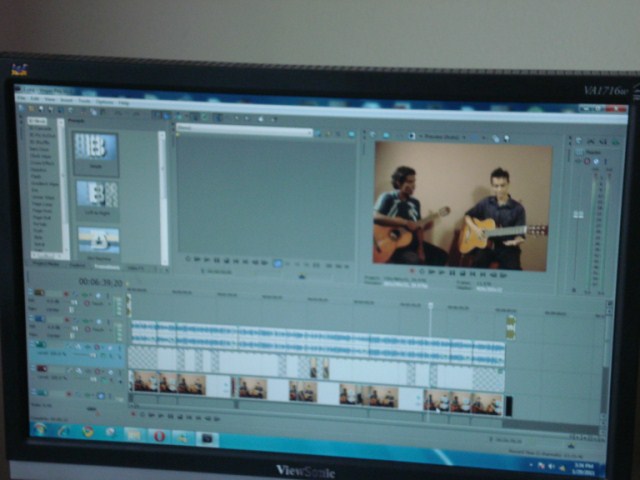The width and height of the screenshot is (640, 480).
Task: Select the Portals transition in list
Action: tap(40, 224)
